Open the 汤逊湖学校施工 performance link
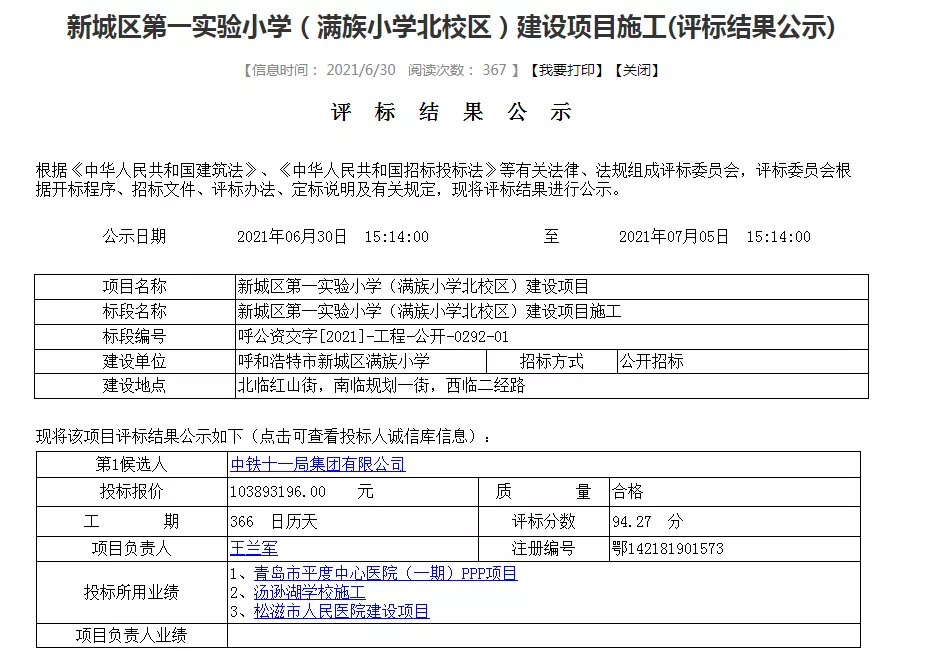 point(309,592)
